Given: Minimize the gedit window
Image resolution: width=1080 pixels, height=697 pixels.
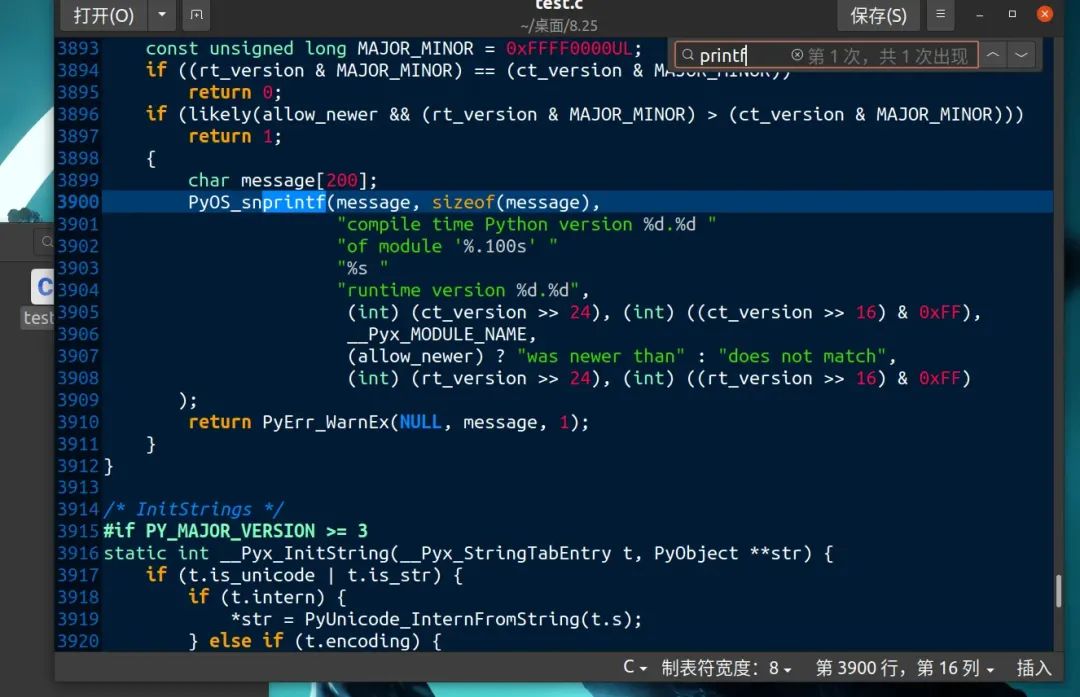Looking at the screenshot, I should pyautogui.click(x=979, y=14).
